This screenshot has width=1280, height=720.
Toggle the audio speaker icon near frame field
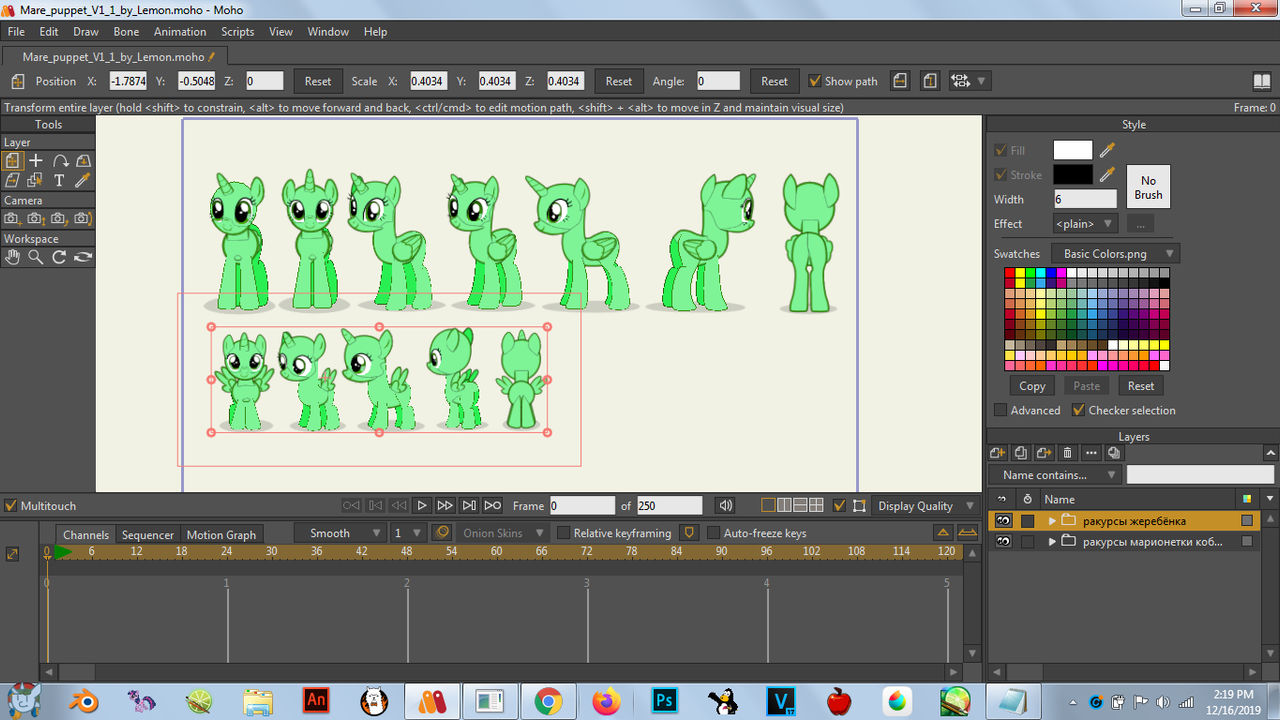click(x=726, y=506)
